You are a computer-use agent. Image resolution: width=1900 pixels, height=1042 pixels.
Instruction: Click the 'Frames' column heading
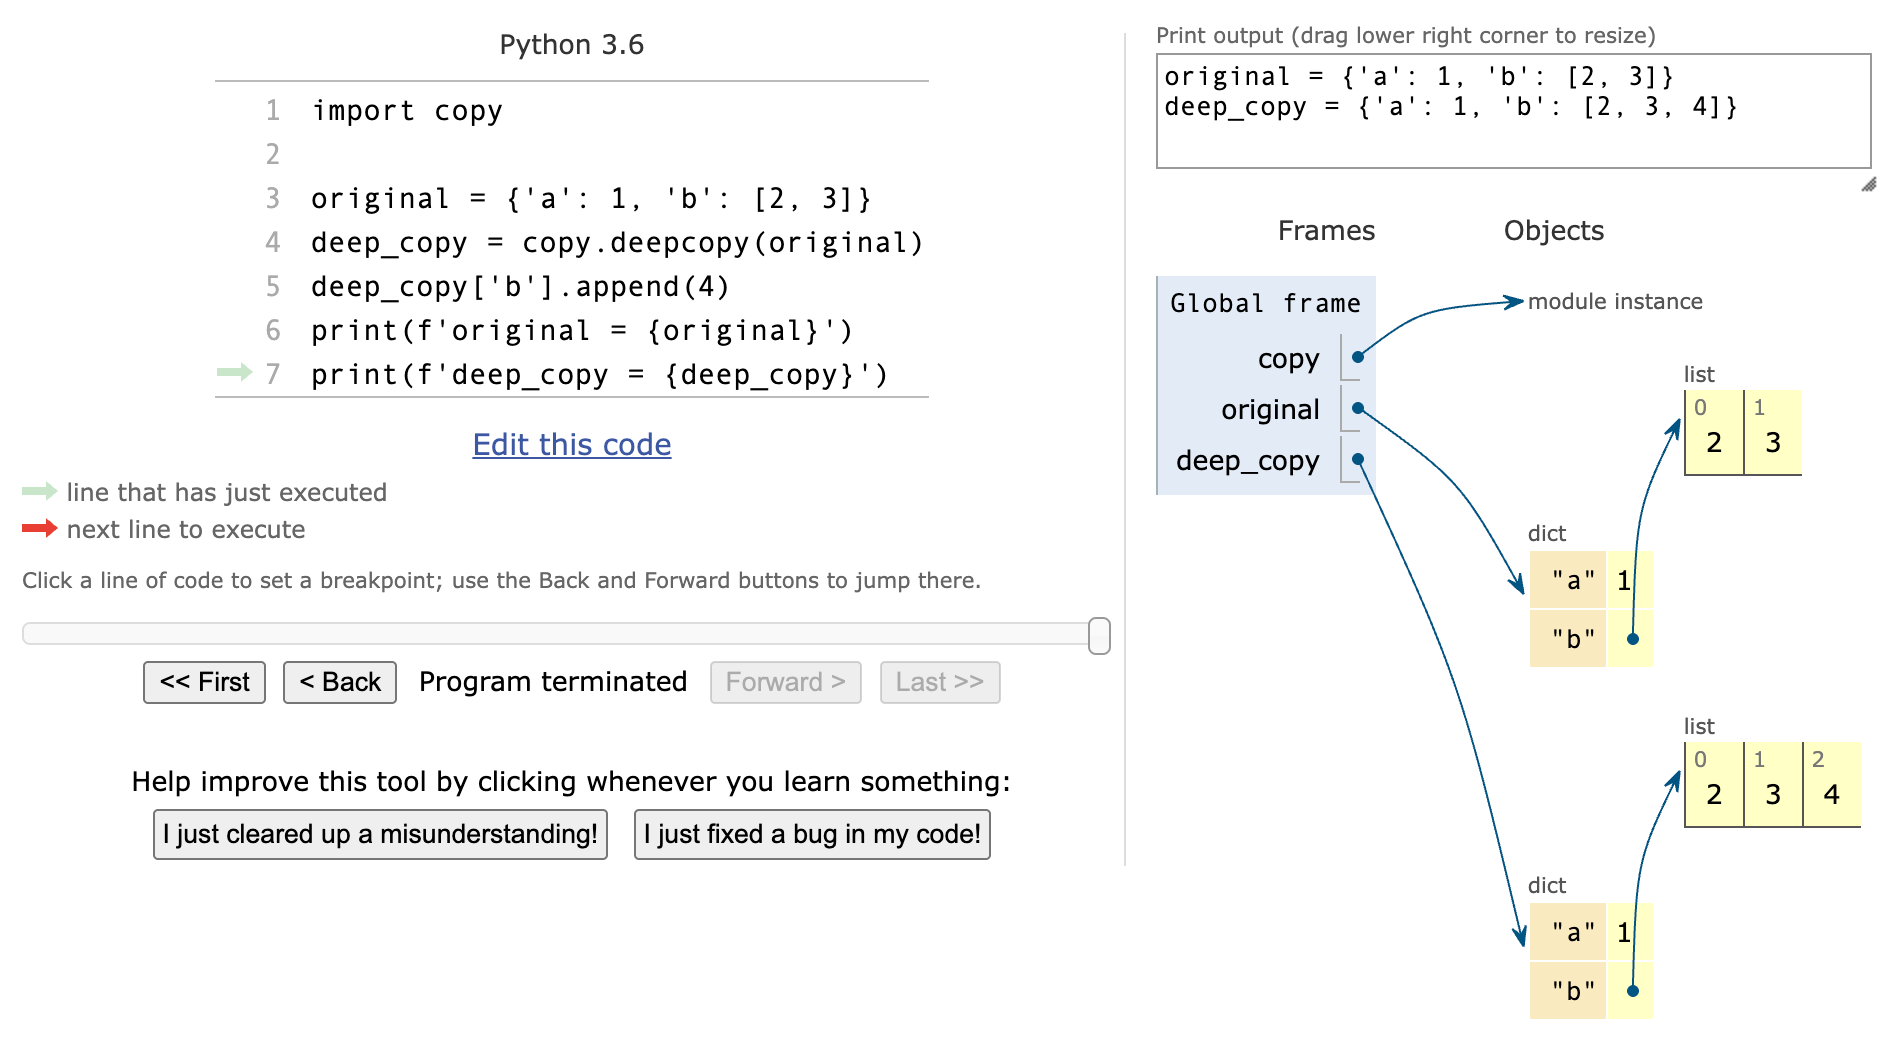[1326, 230]
